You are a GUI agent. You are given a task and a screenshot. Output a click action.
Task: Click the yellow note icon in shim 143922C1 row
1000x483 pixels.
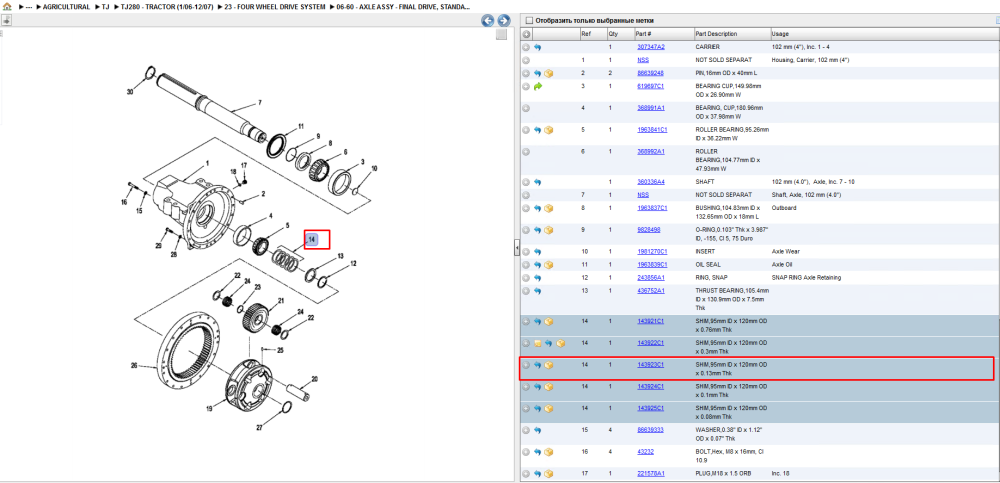(x=538, y=343)
